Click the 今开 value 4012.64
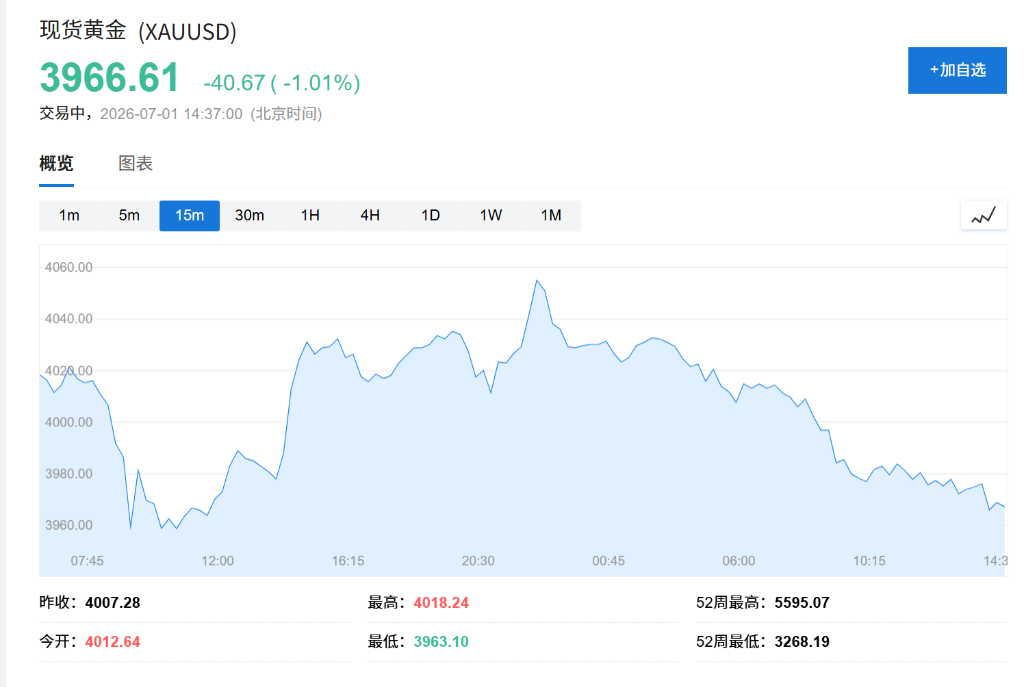This screenshot has height=687, width=1024. [112, 642]
